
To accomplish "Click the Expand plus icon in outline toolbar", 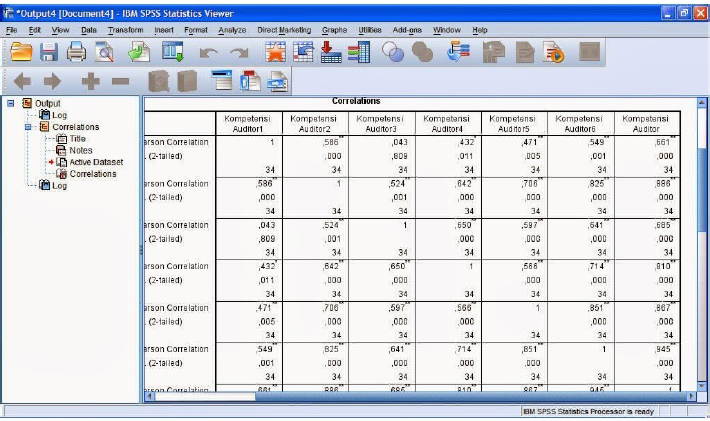I will pos(90,83).
